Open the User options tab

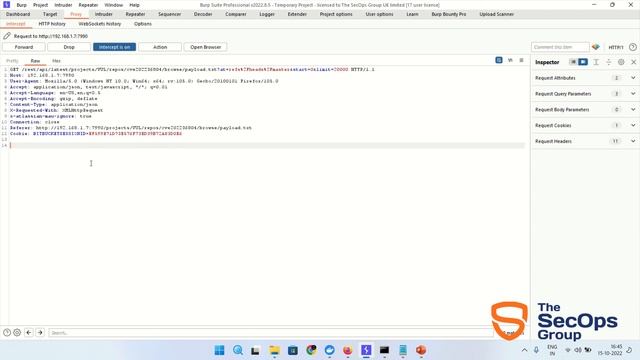click(x=379, y=14)
